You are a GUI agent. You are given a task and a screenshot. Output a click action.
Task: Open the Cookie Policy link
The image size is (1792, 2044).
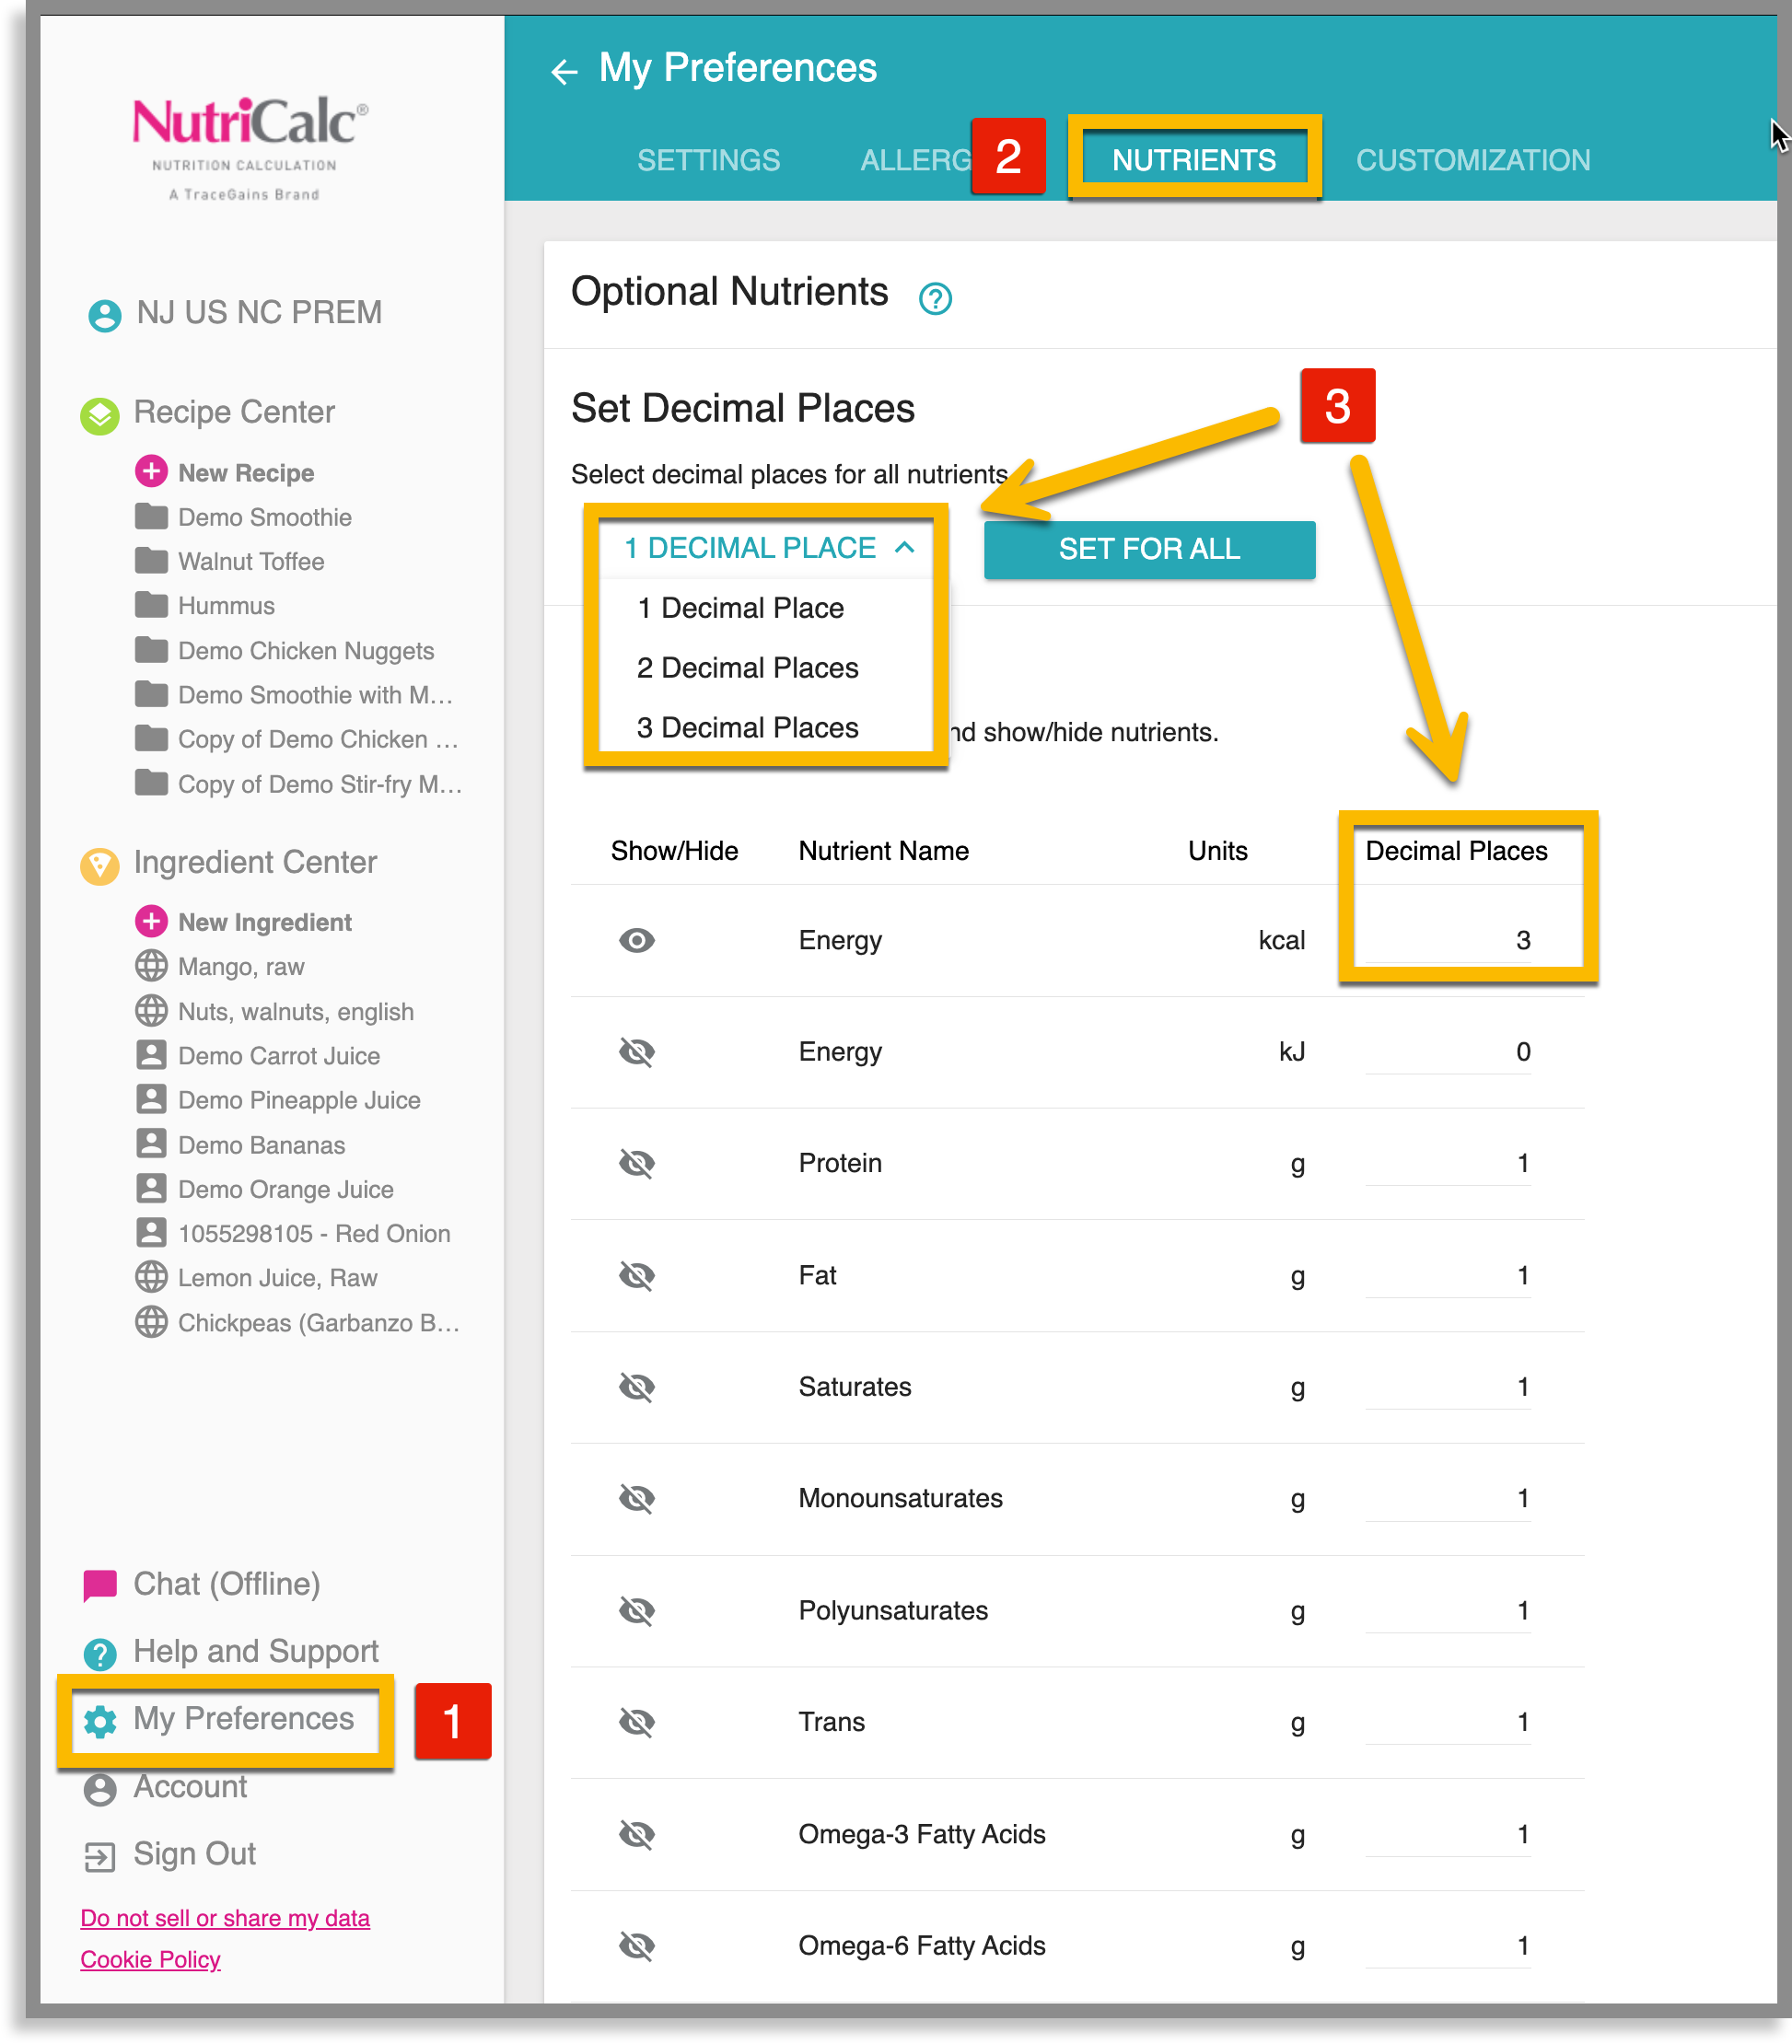pos(150,1959)
